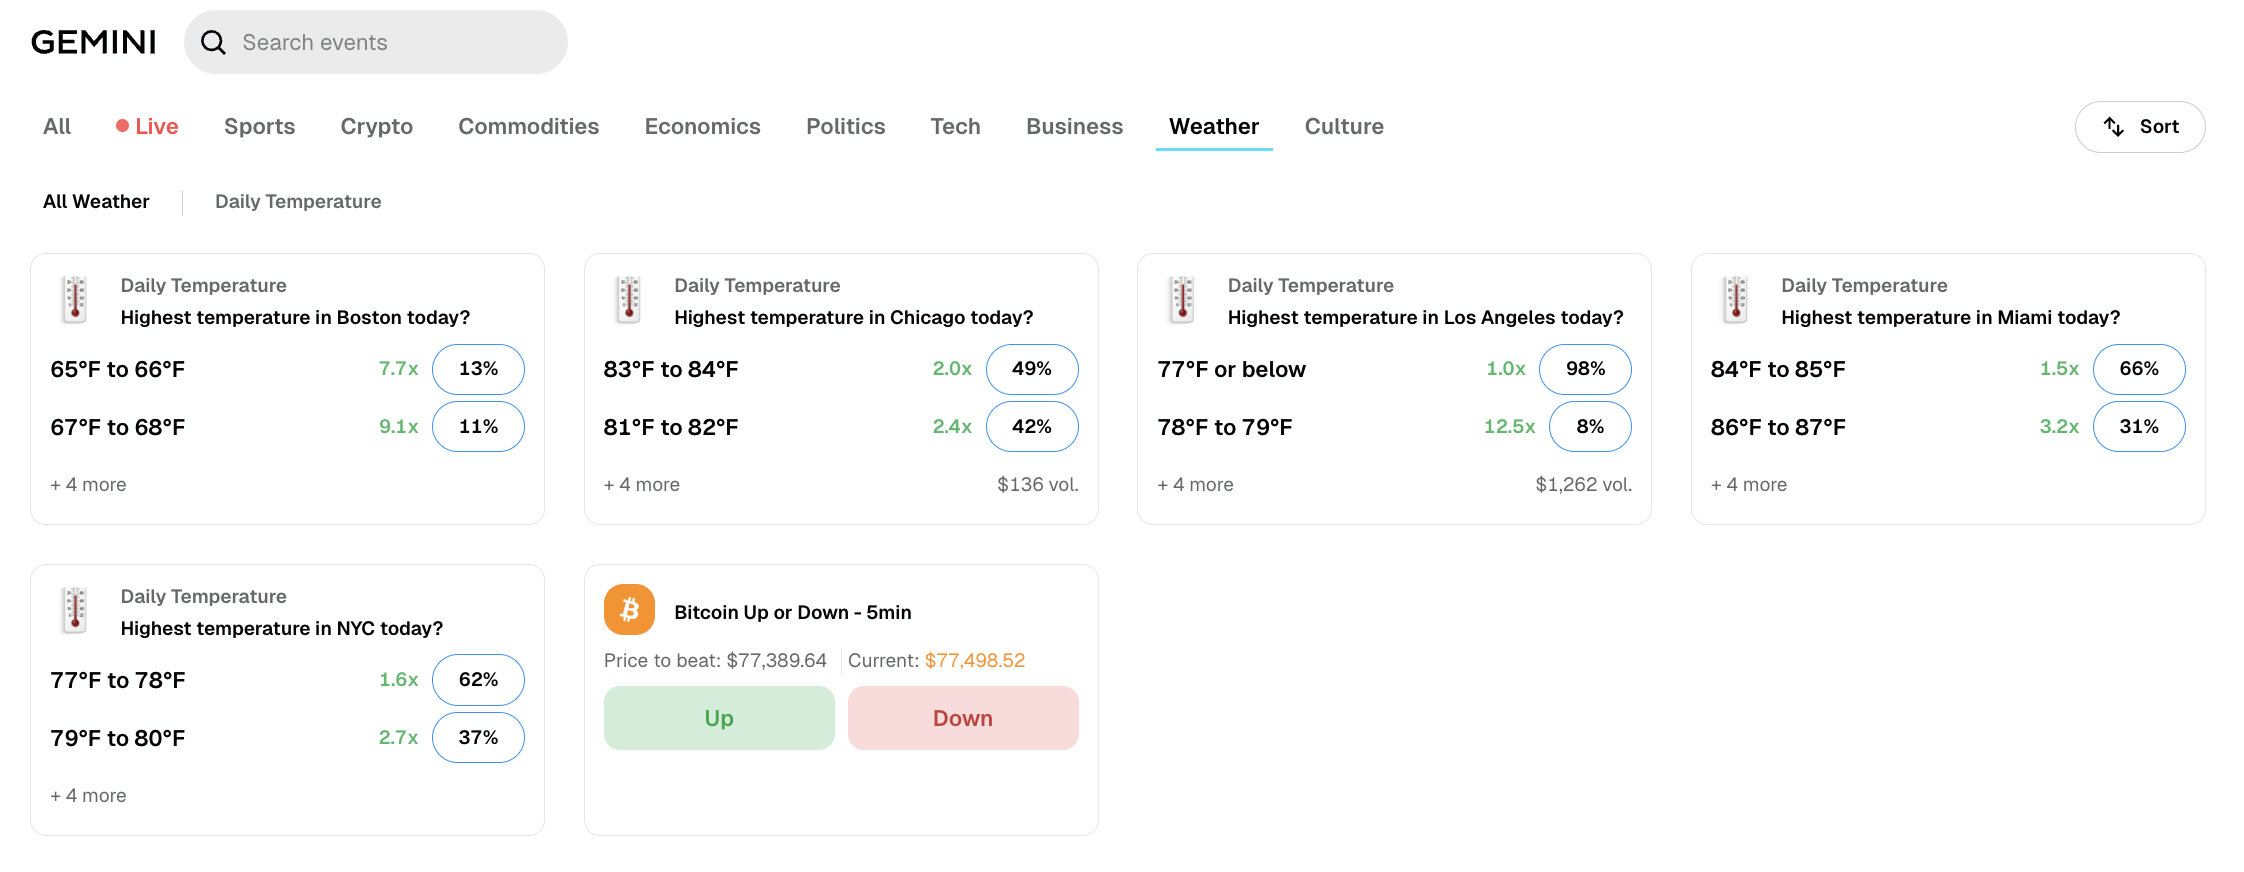
Task: Click the Boston card thermometer icon
Action: tap(75, 299)
